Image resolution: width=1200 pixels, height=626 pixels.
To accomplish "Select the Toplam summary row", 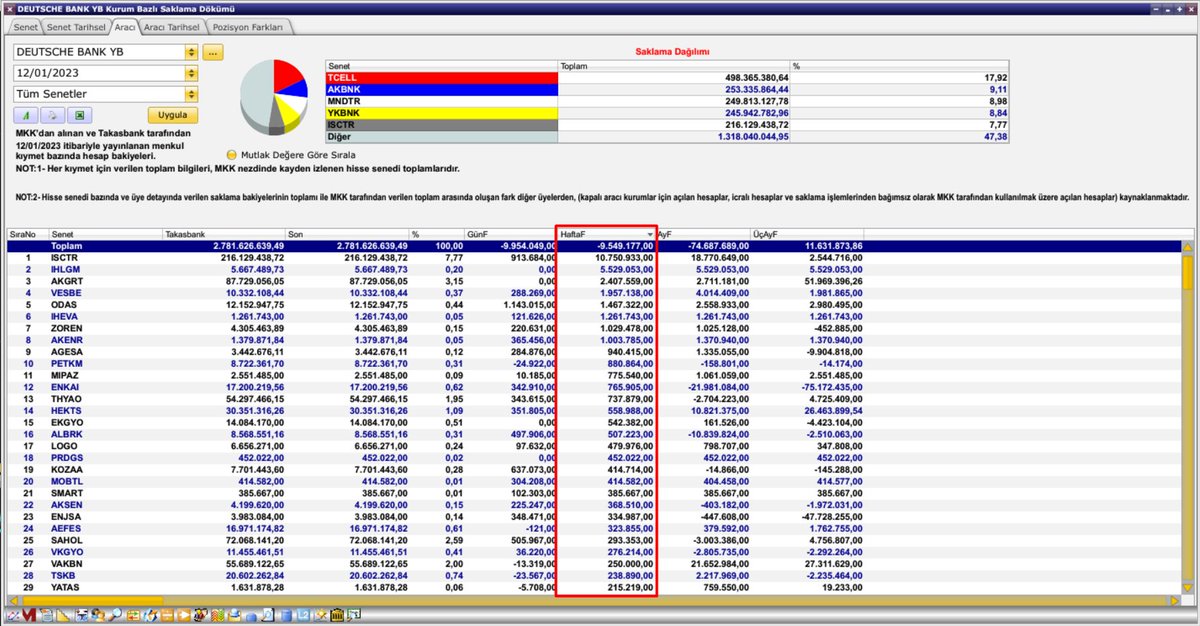I will click(x=594, y=245).
